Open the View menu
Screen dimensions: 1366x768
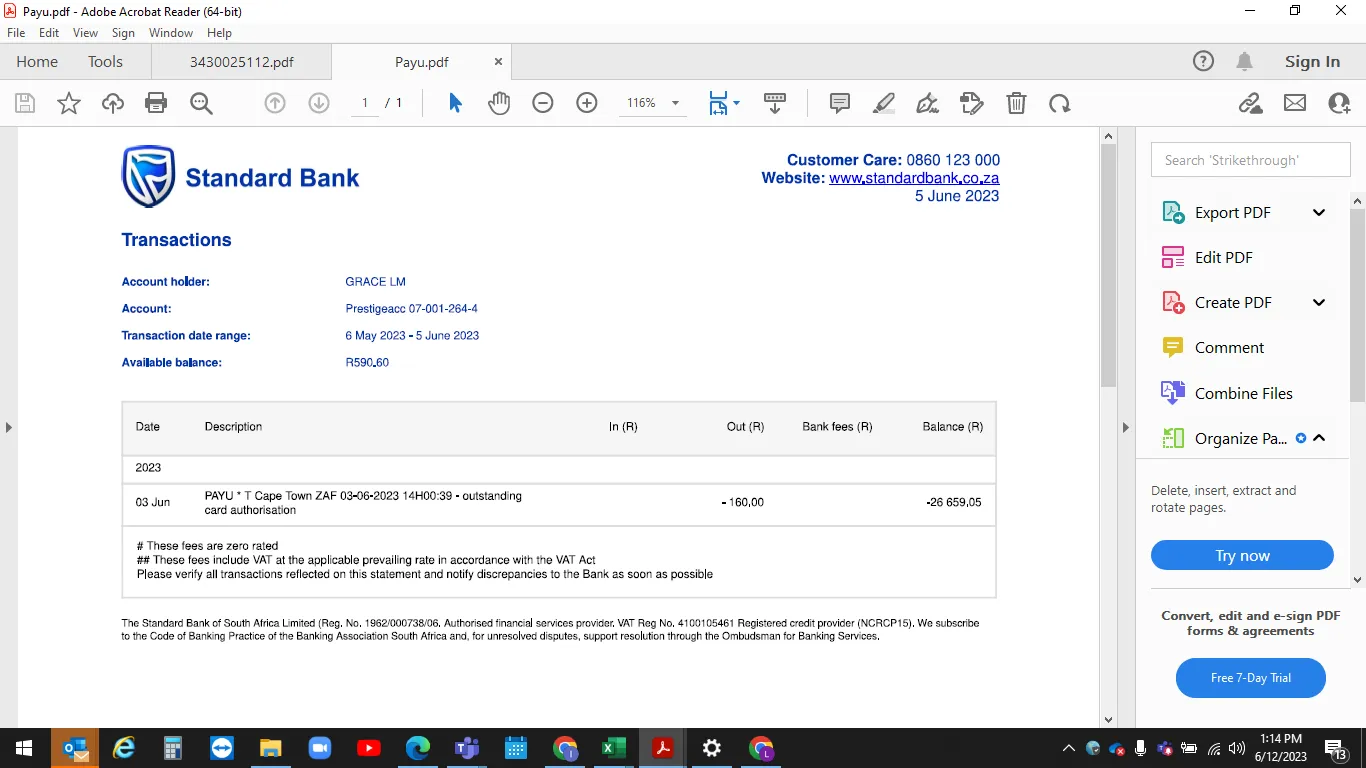(86, 33)
